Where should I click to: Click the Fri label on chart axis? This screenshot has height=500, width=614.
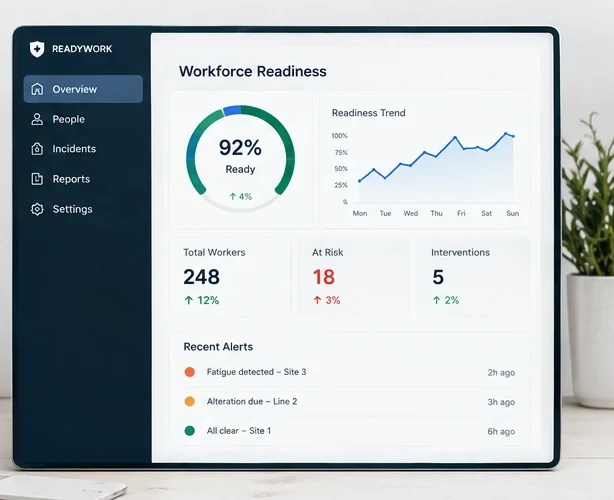click(x=461, y=213)
